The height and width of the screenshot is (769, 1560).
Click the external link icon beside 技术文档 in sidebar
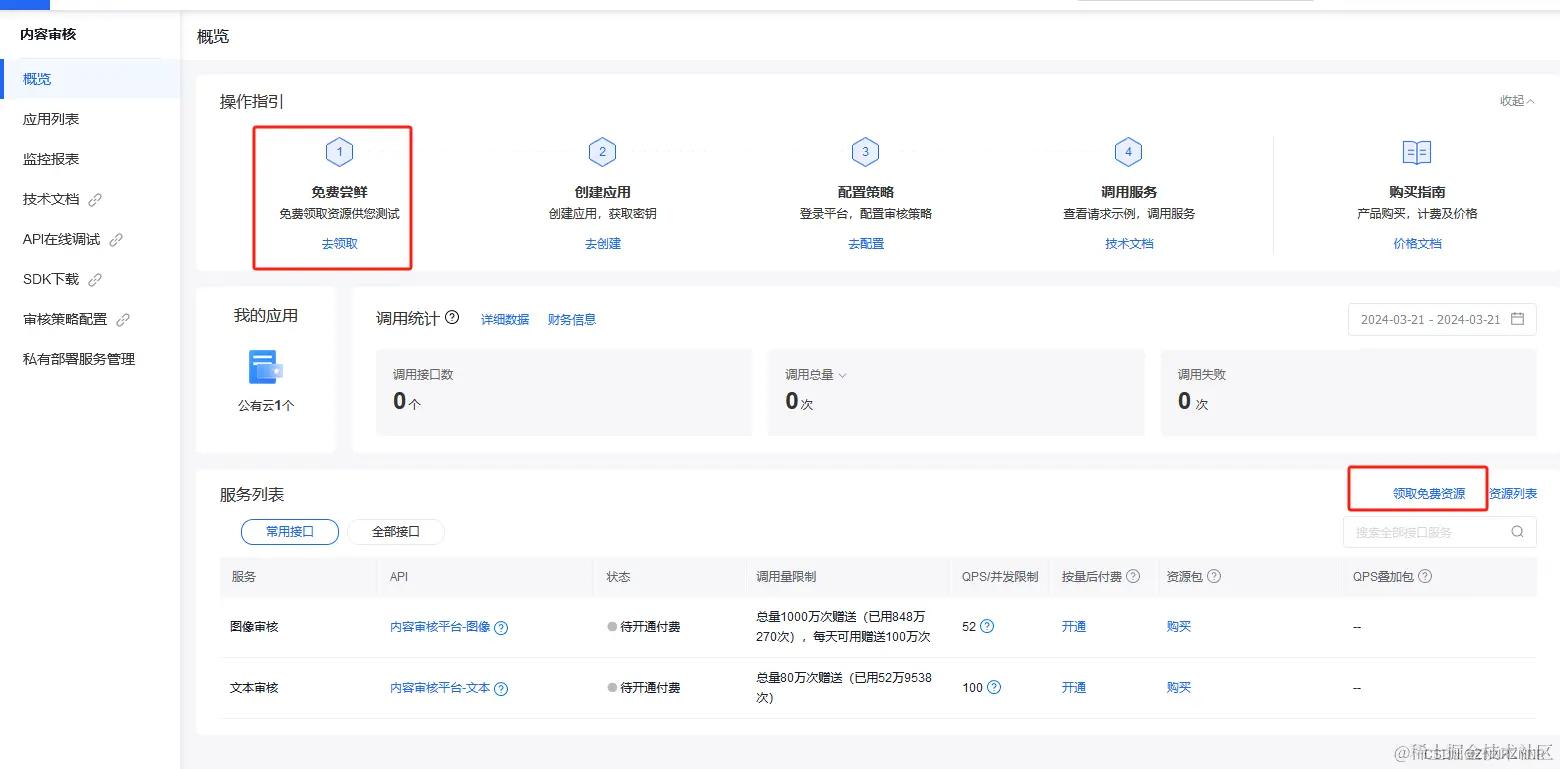[95, 200]
